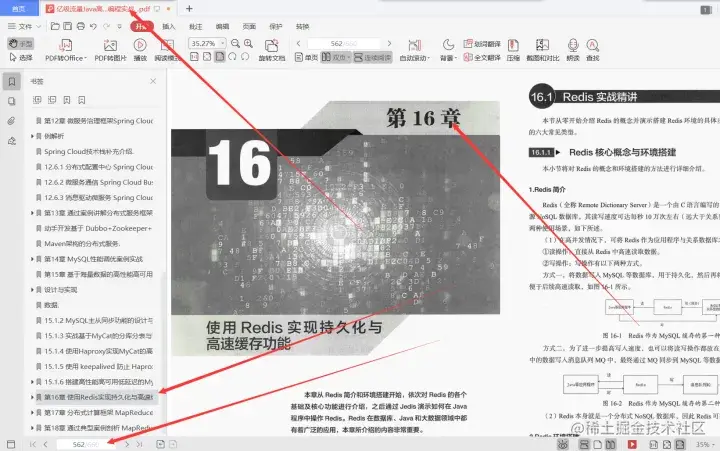
Task: Expand the 例解析 bookmark node
Action: click(32, 136)
